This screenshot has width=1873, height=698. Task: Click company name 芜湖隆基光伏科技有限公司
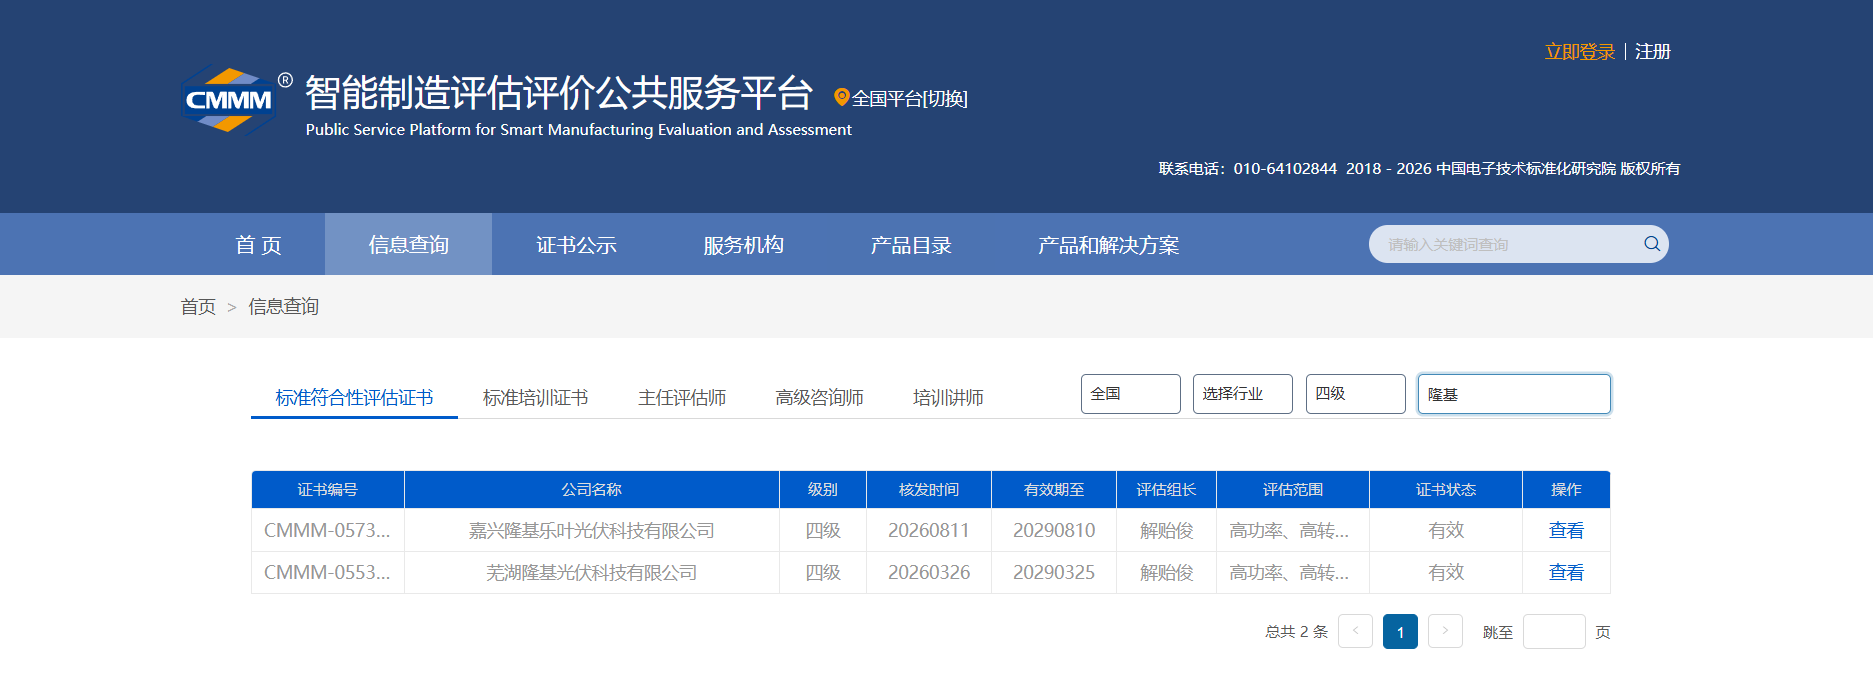(x=591, y=572)
